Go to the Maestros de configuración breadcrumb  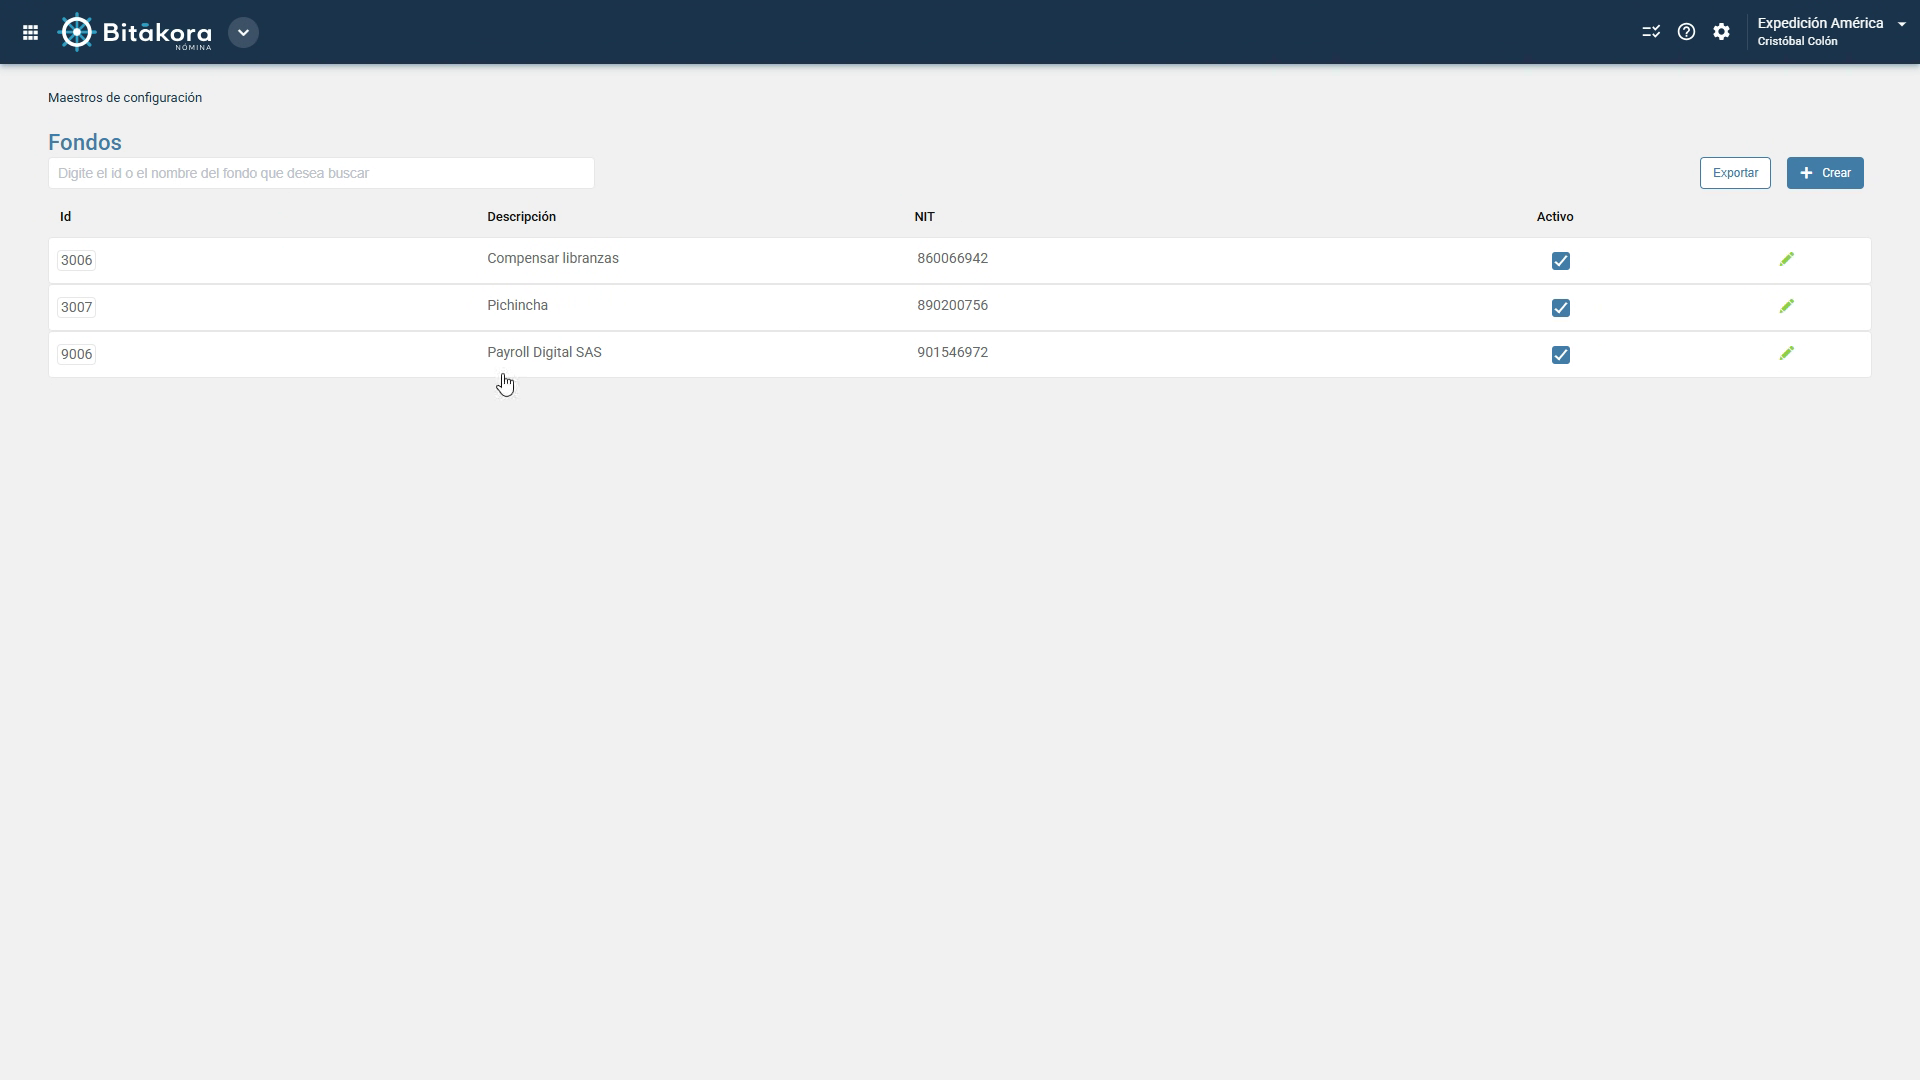point(125,98)
